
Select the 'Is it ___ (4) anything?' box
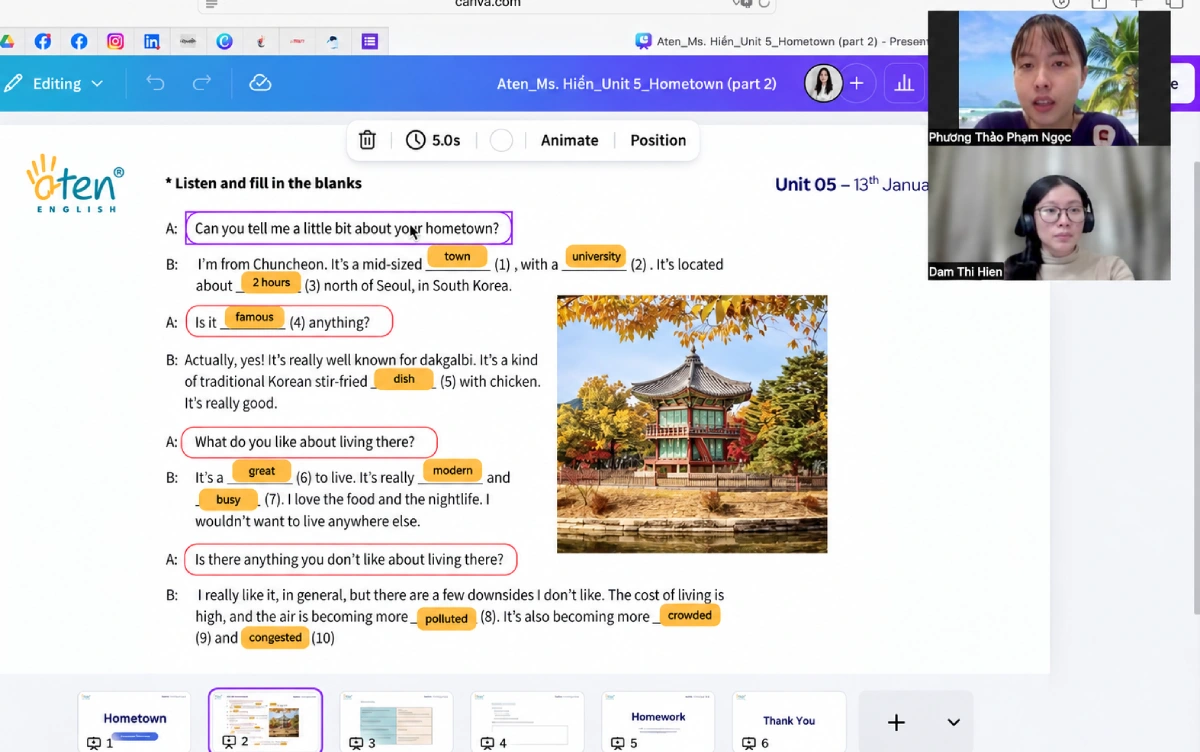pos(289,322)
